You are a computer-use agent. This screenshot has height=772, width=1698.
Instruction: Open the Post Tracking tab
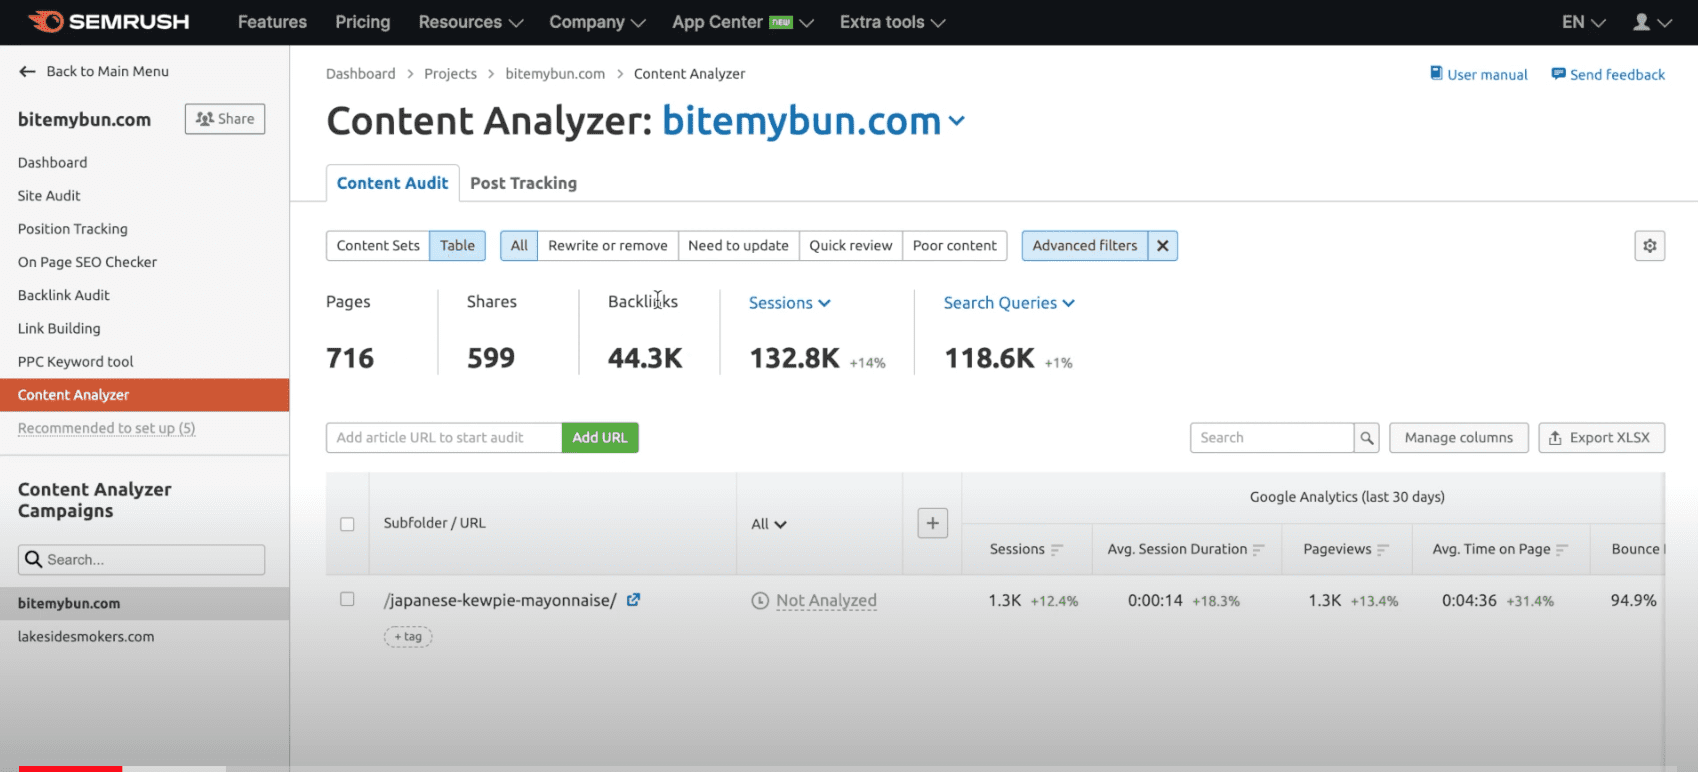tap(523, 183)
